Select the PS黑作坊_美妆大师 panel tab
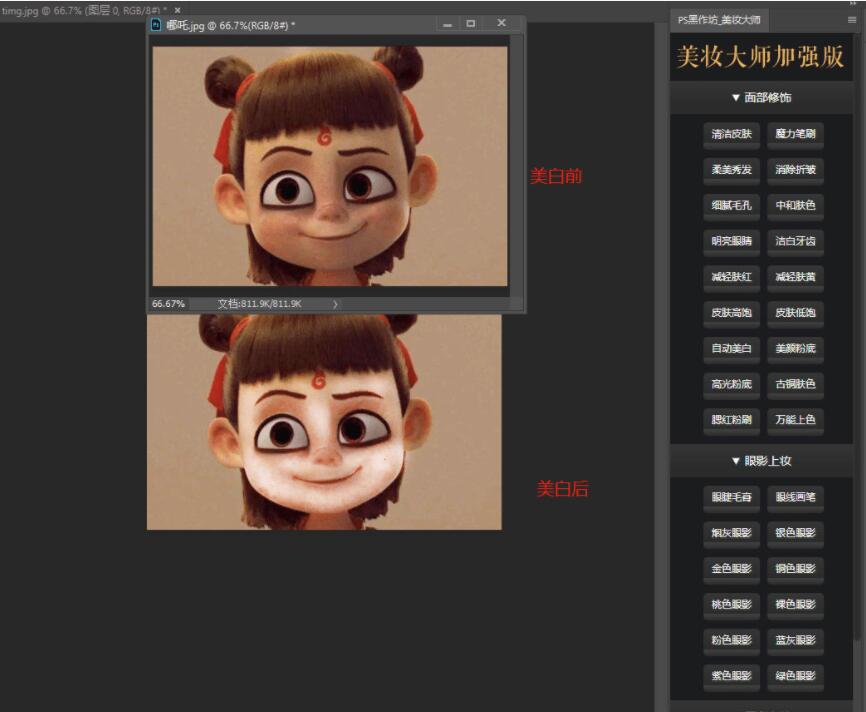The image size is (866, 712). [719, 19]
